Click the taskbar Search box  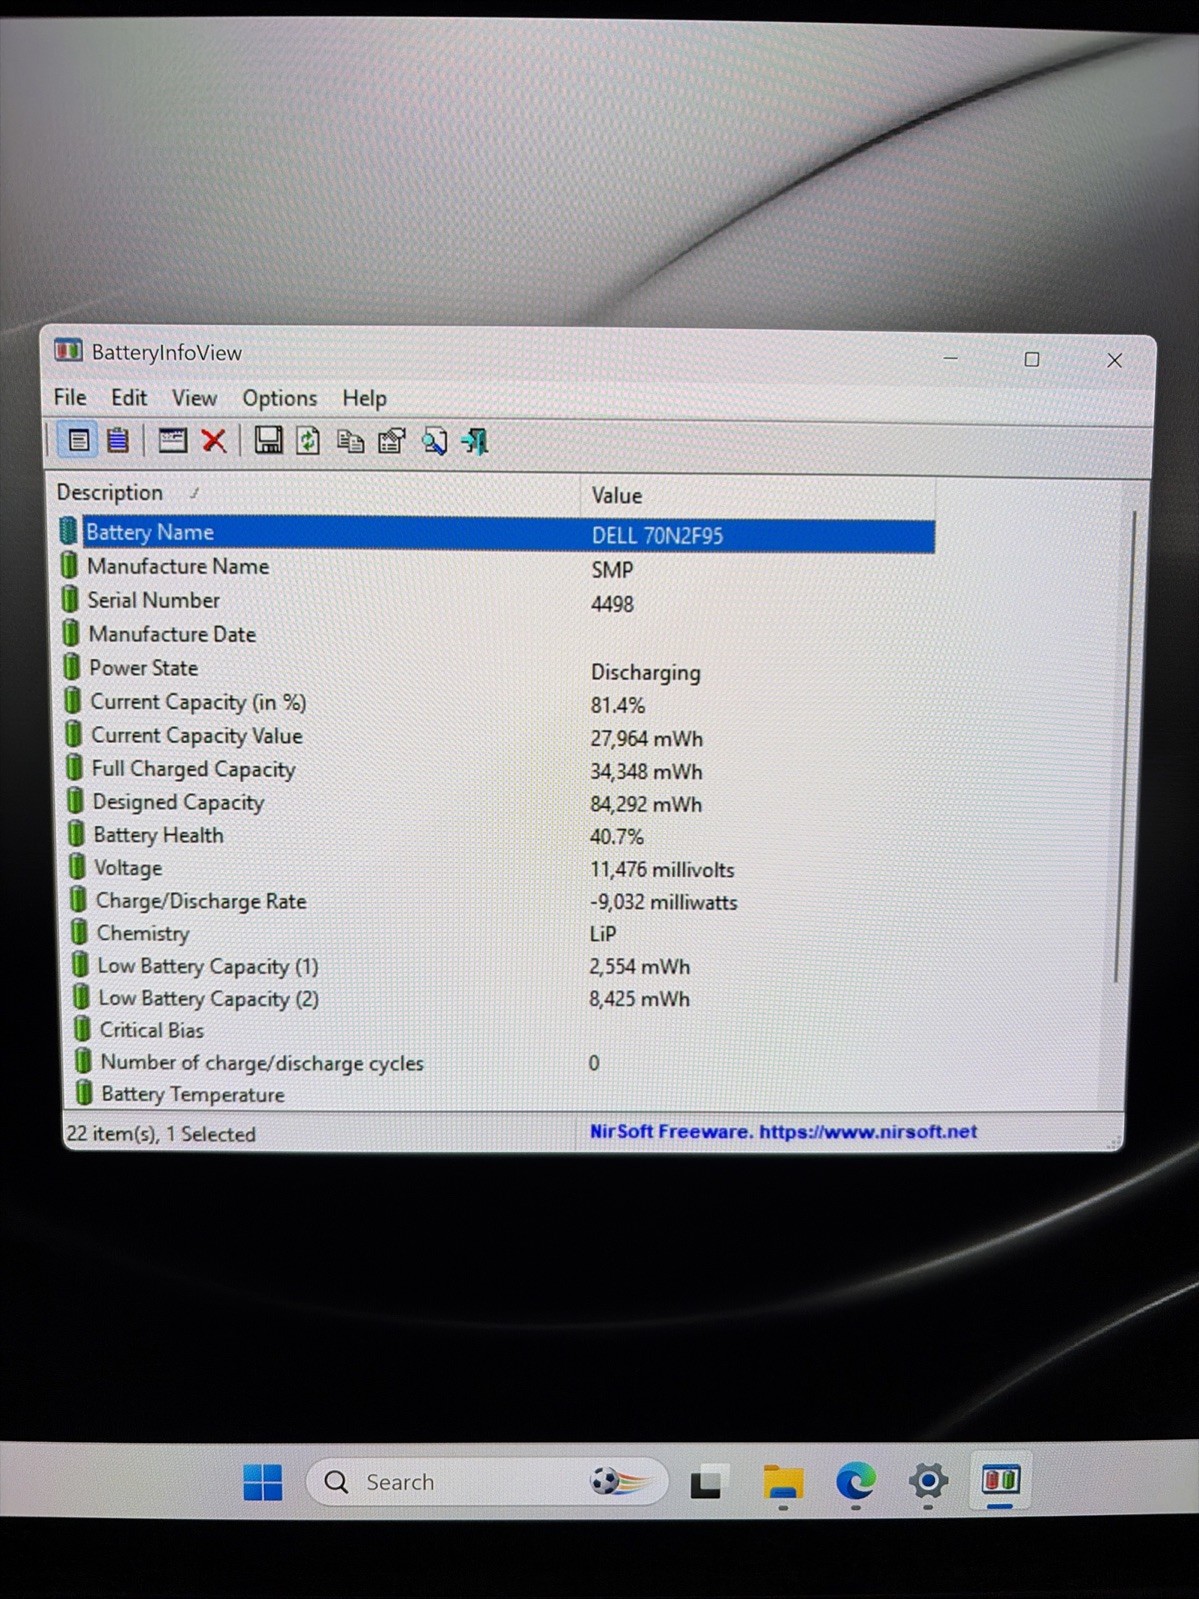point(487,1481)
